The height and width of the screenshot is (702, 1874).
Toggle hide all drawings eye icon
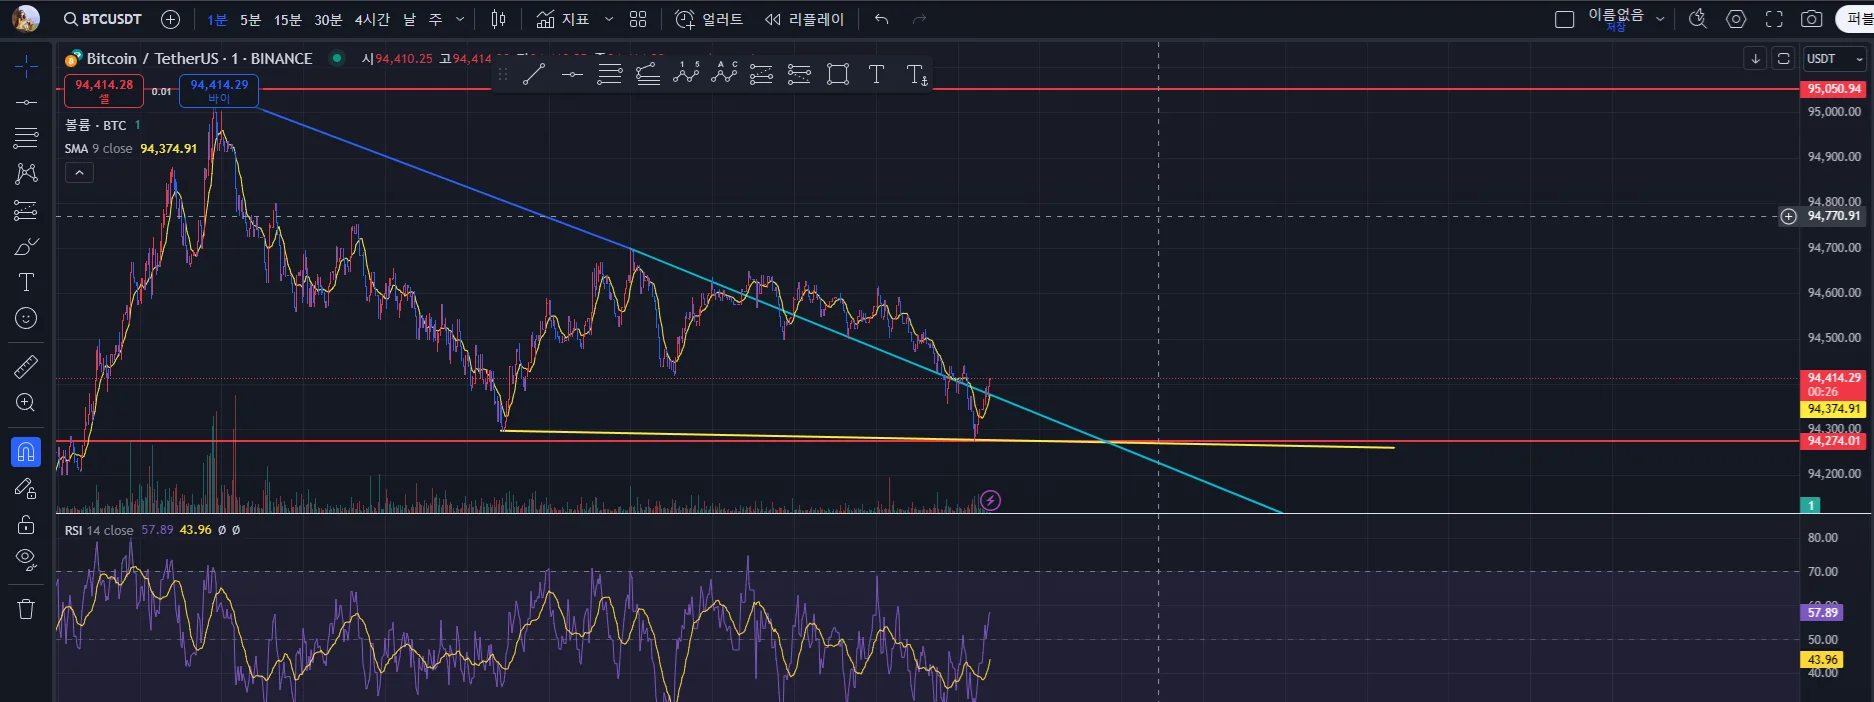coord(26,560)
